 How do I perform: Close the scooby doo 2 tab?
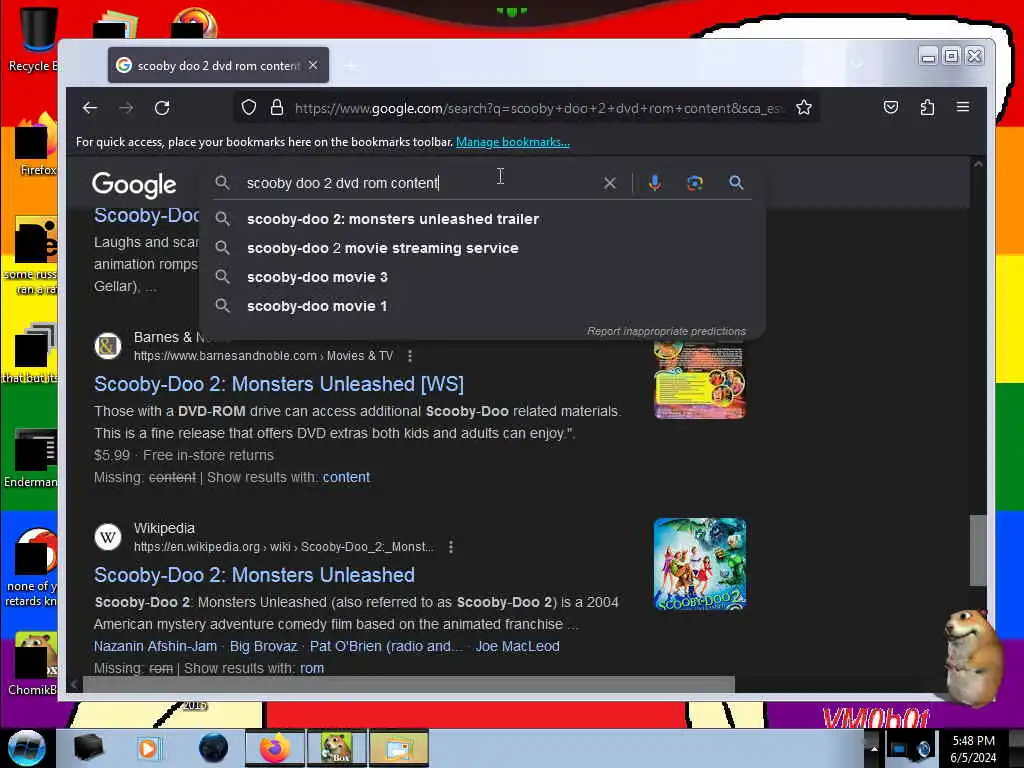pyautogui.click(x=313, y=65)
